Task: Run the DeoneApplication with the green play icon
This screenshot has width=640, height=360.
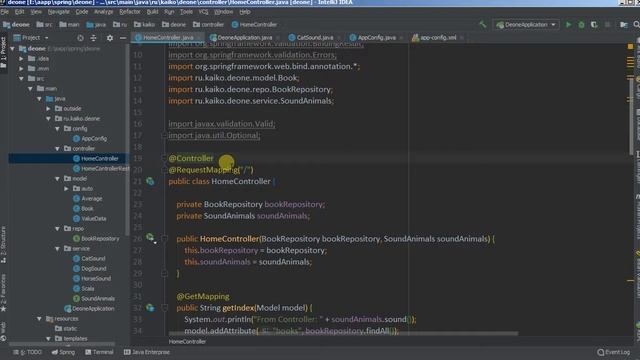Action: point(568,25)
